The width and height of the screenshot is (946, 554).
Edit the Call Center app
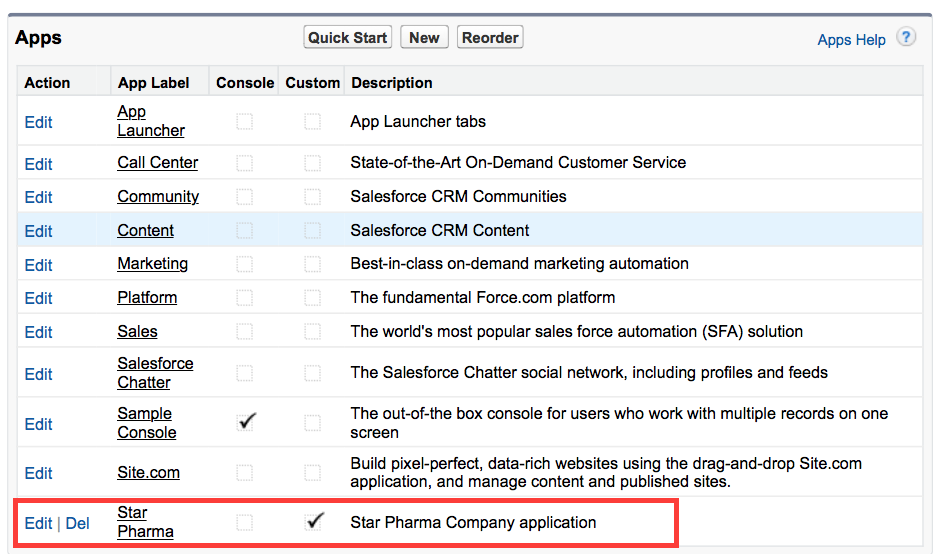(39, 164)
